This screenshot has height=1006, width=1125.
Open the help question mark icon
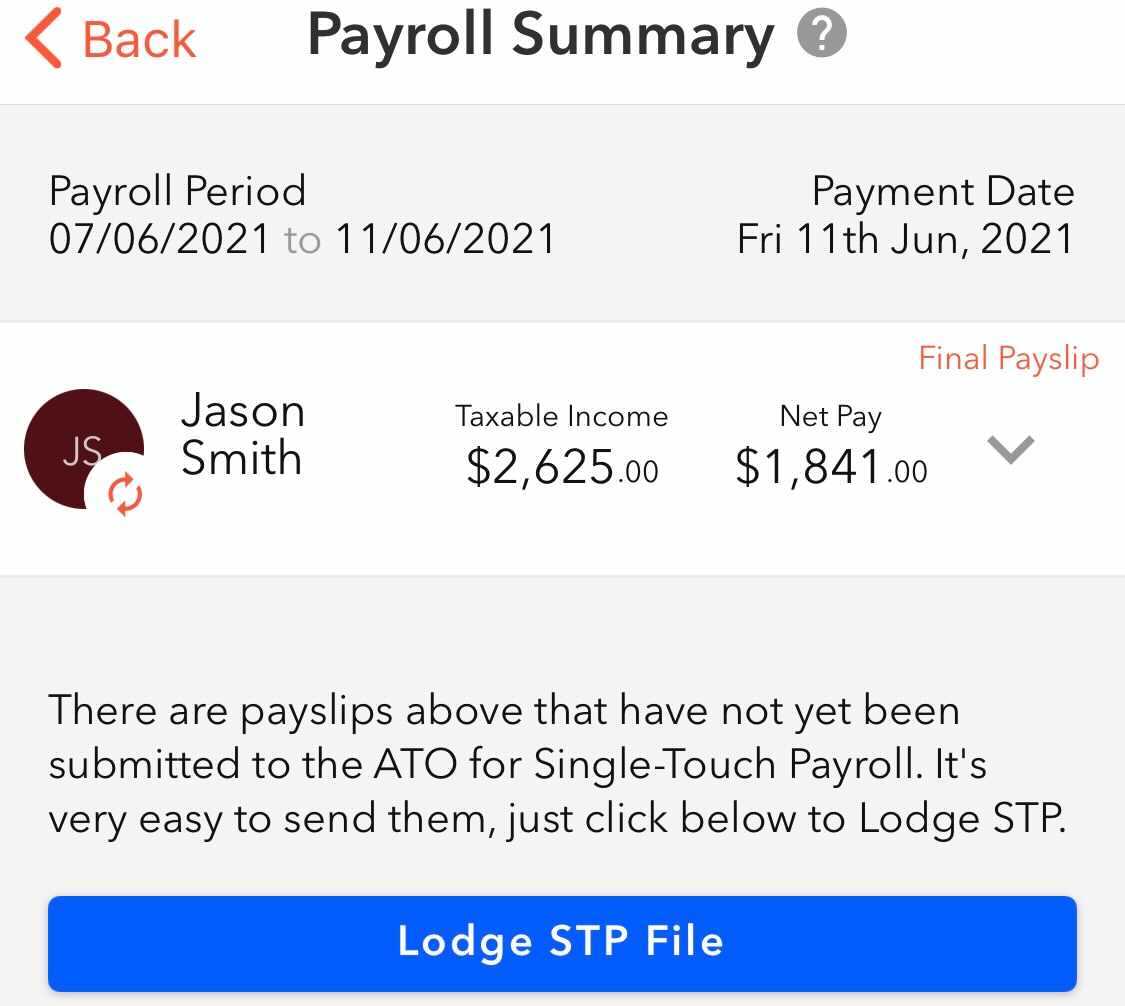[x=822, y=35]
